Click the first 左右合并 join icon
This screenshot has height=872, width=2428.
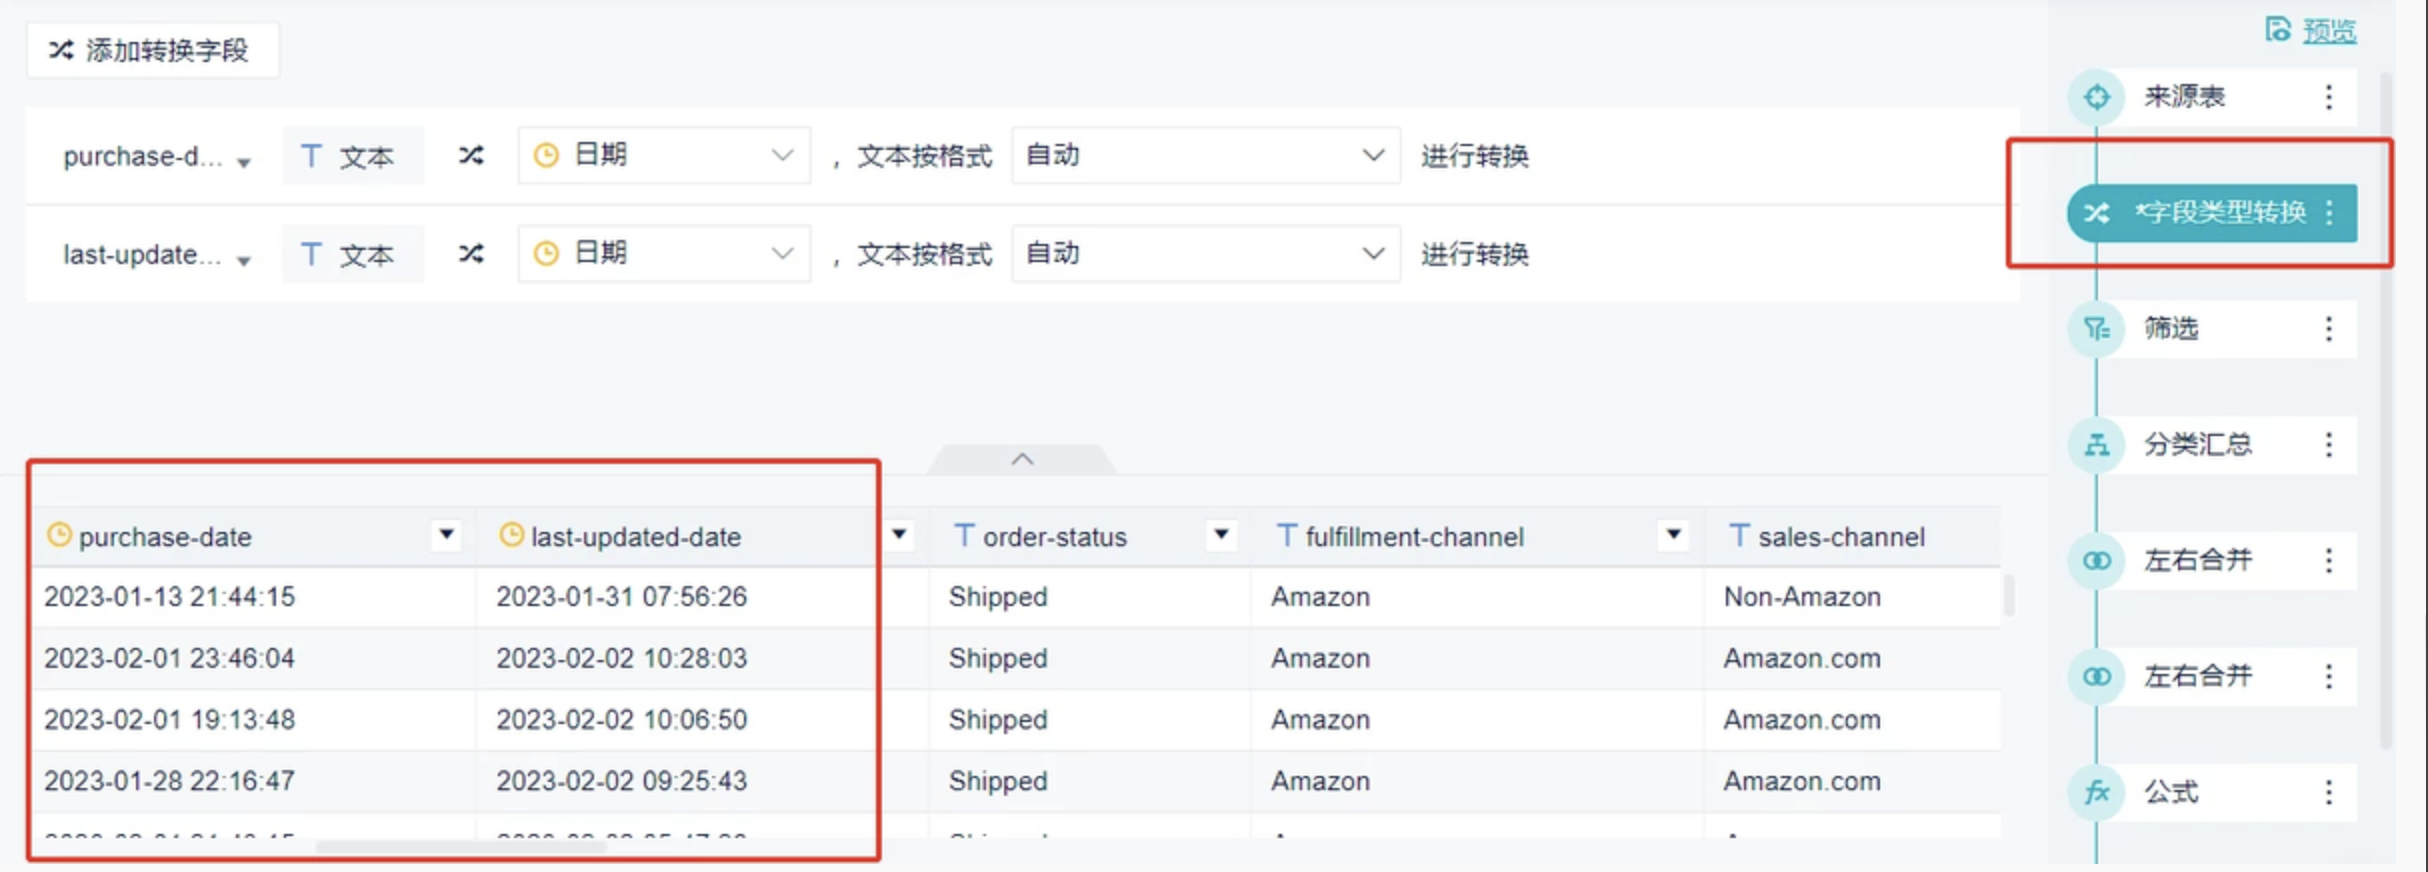click(2096, 560)
